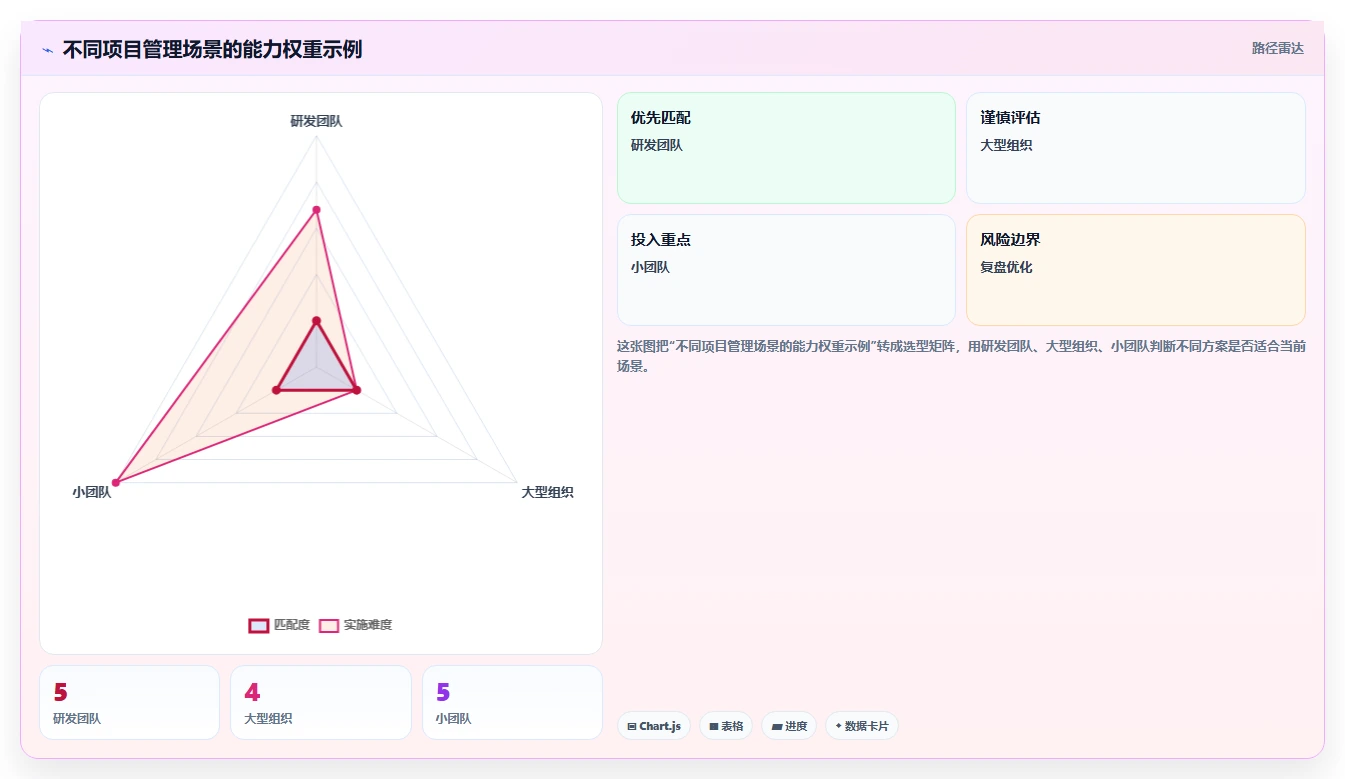Click the 路径雷达 label in header
Viewport: 1345px width, 779px height.
click(1277, 48)
